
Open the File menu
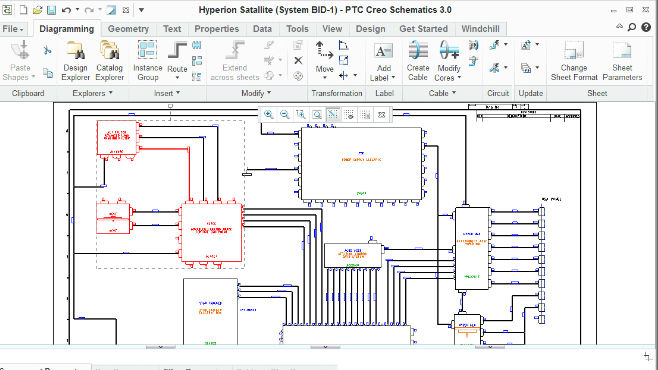pos(13,29)
